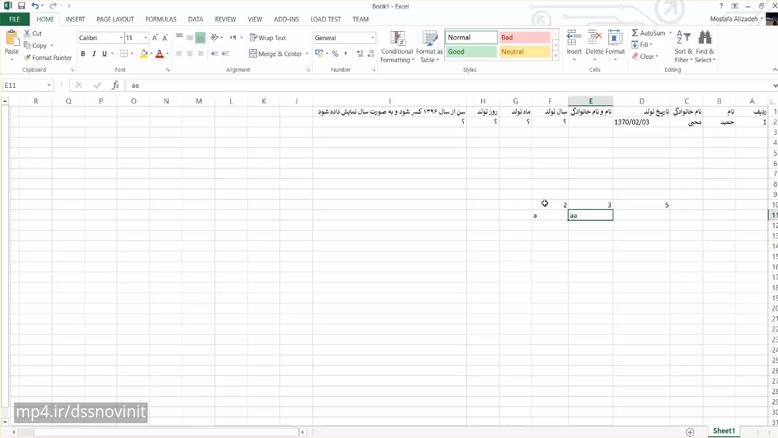The height and width of the screenshot is (438, 778).
Task: Expand the Name Box dropdown arrow
Action: [x=49, y=86]
